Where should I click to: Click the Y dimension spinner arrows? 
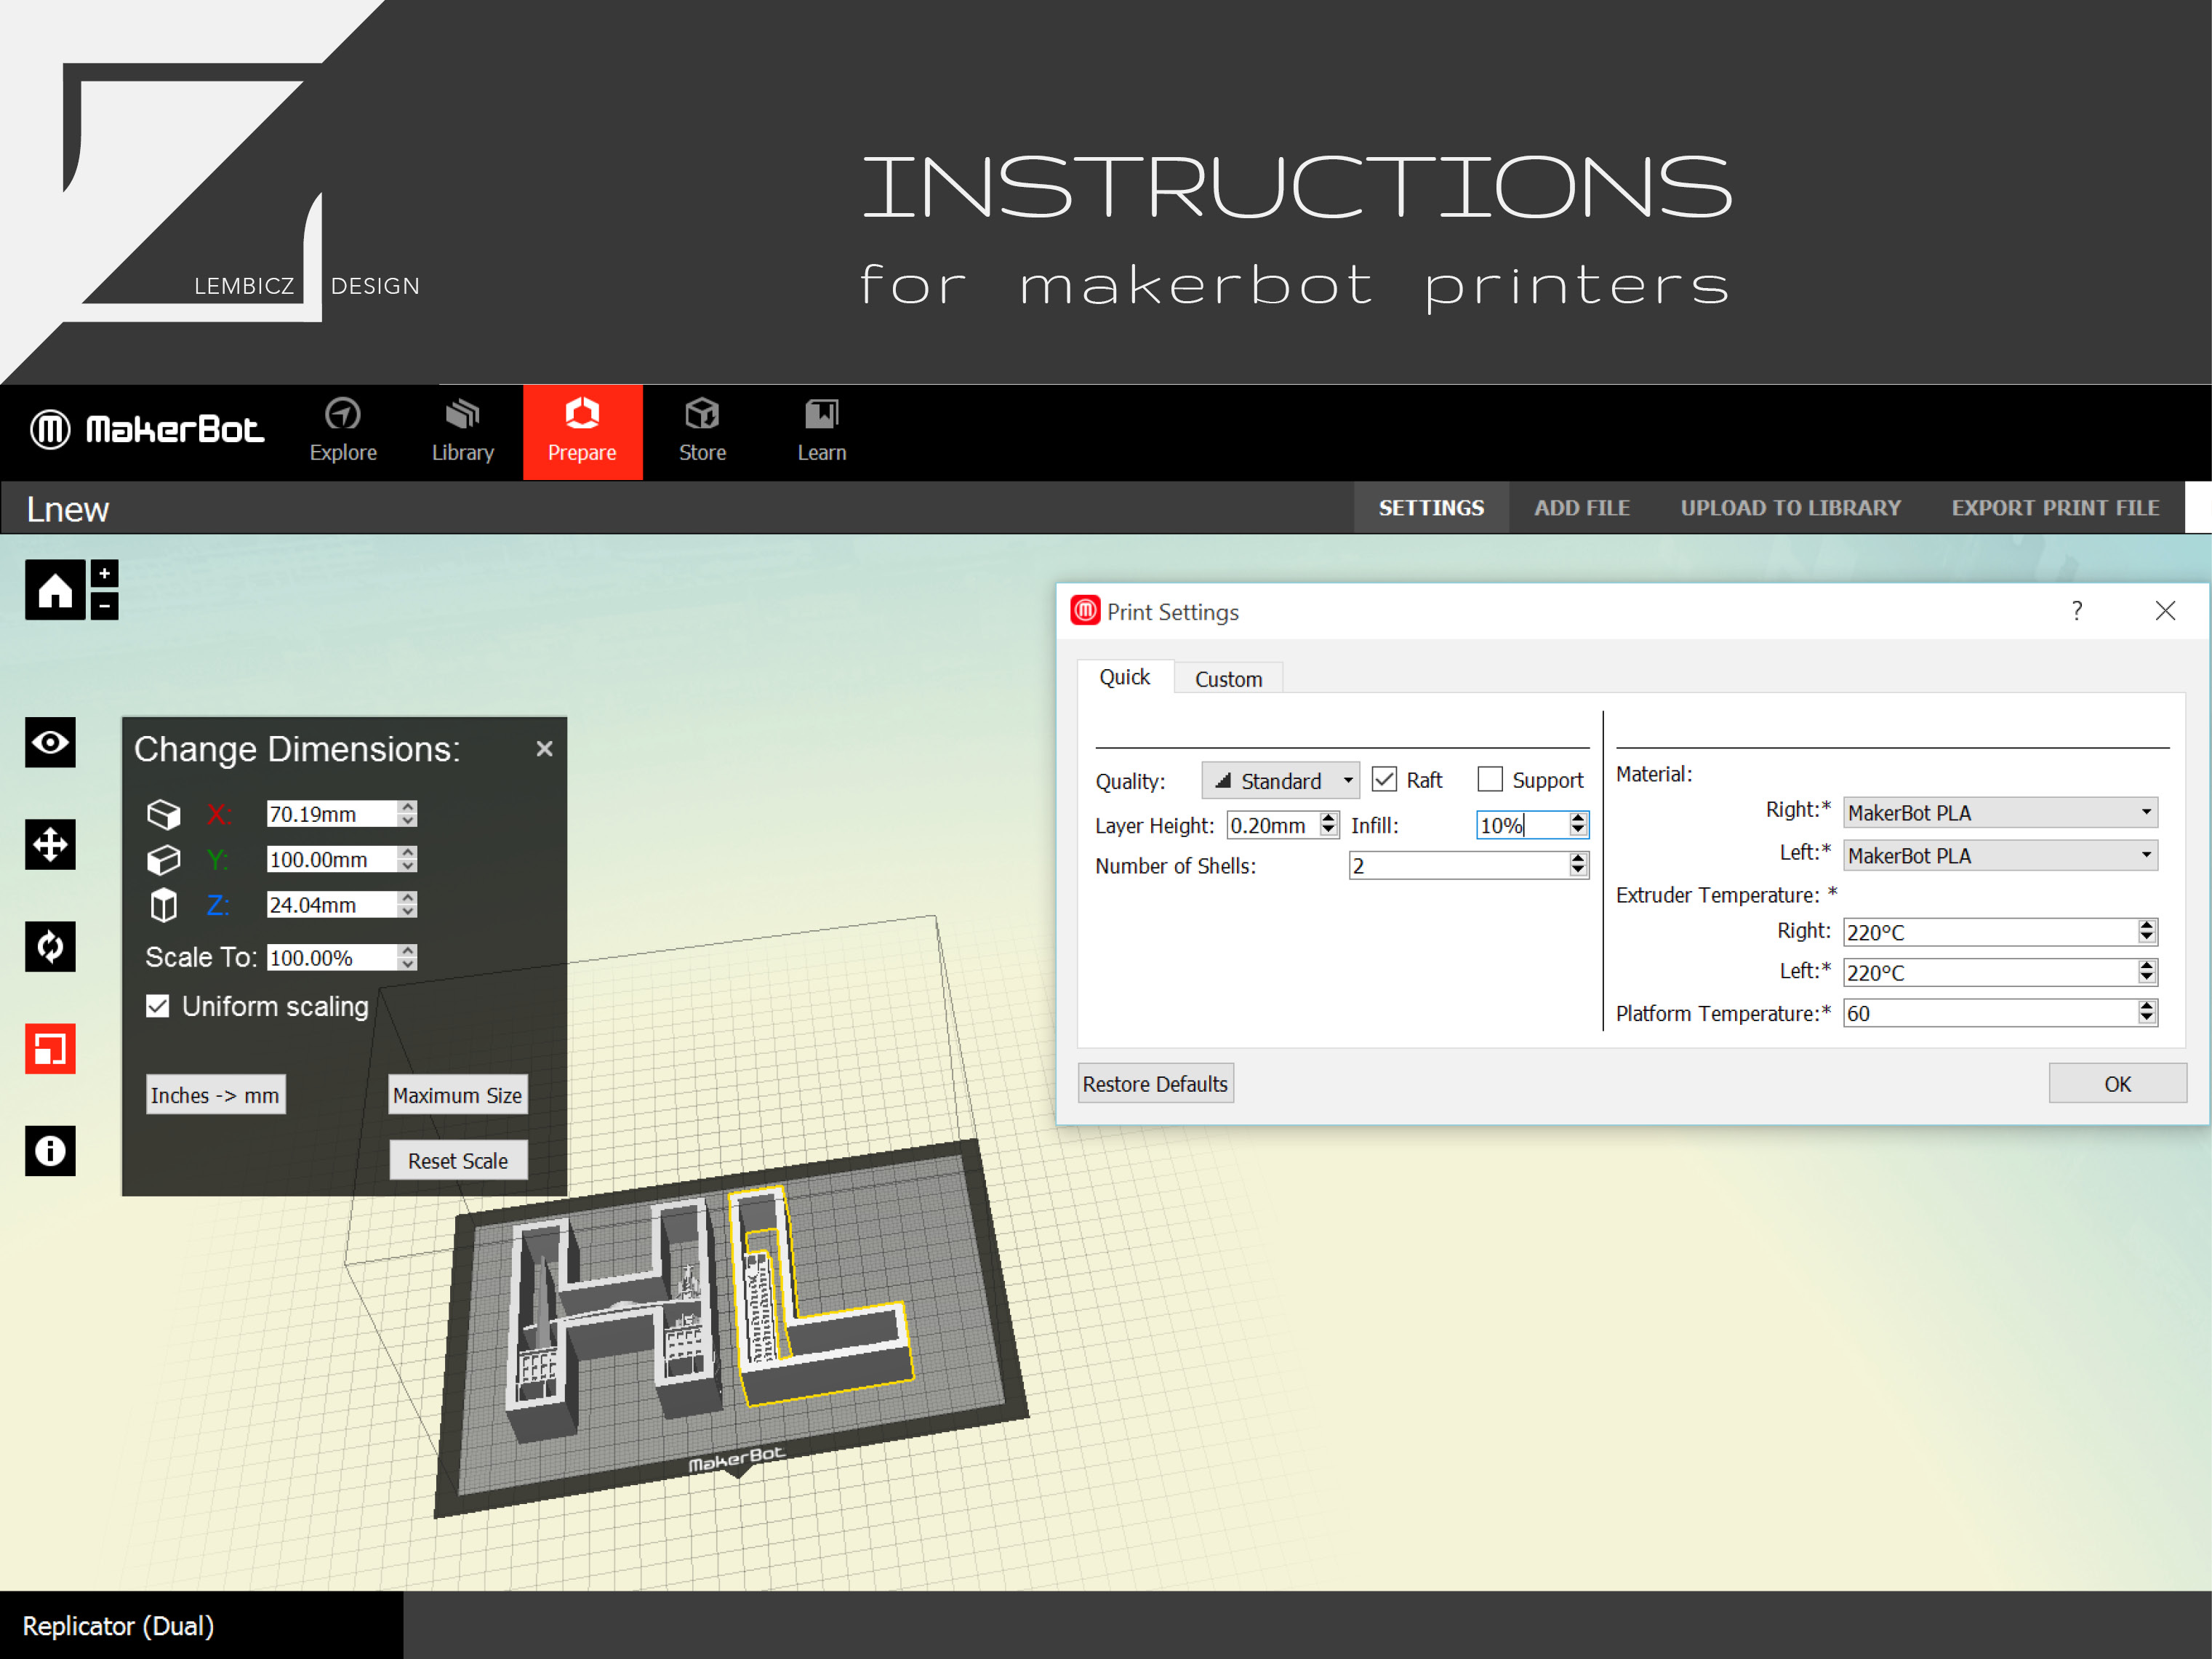(407, 860)
